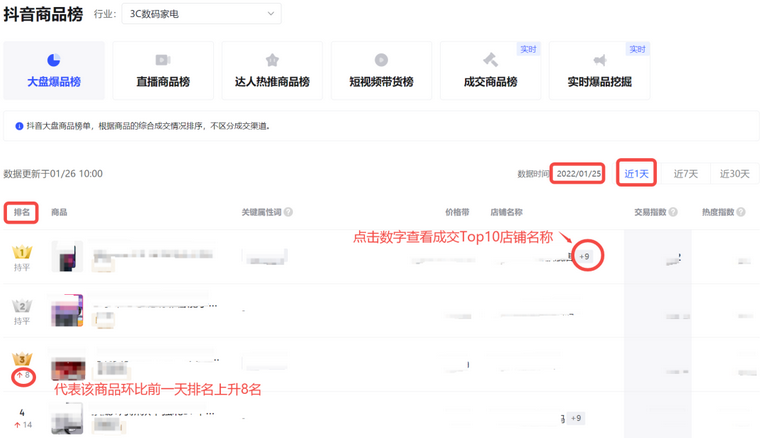
Task: Click the 数据更新于01/26 10:00 text
Action: (x=53, y=174)
